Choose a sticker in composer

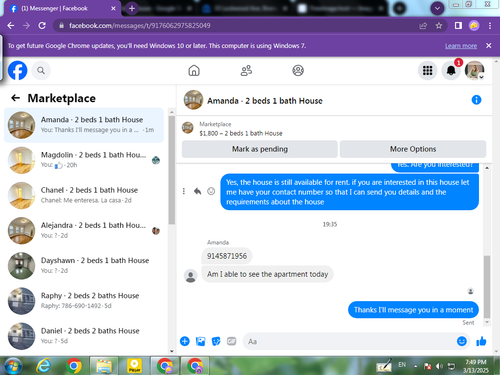216,341
